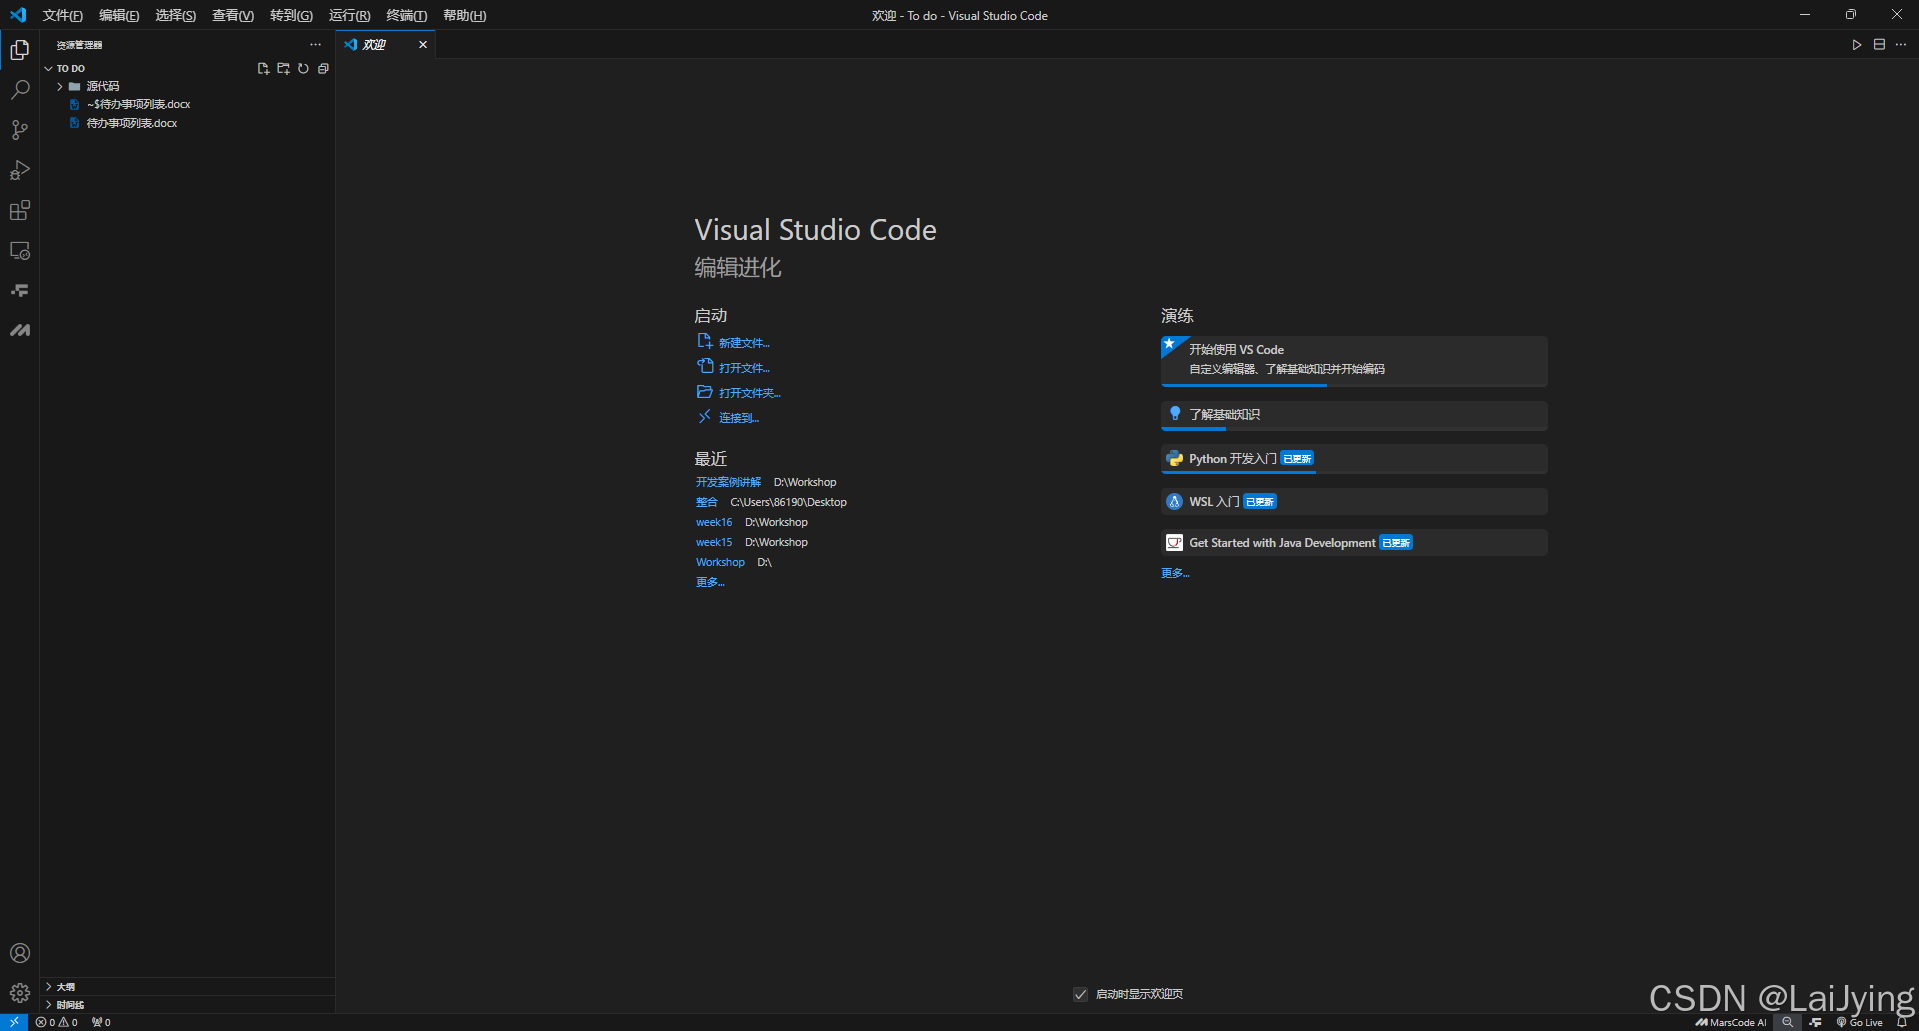Click the zoom magnifier icon in status bar
This screenshot has height=1031, width=1919.
pos(1787,1022)
